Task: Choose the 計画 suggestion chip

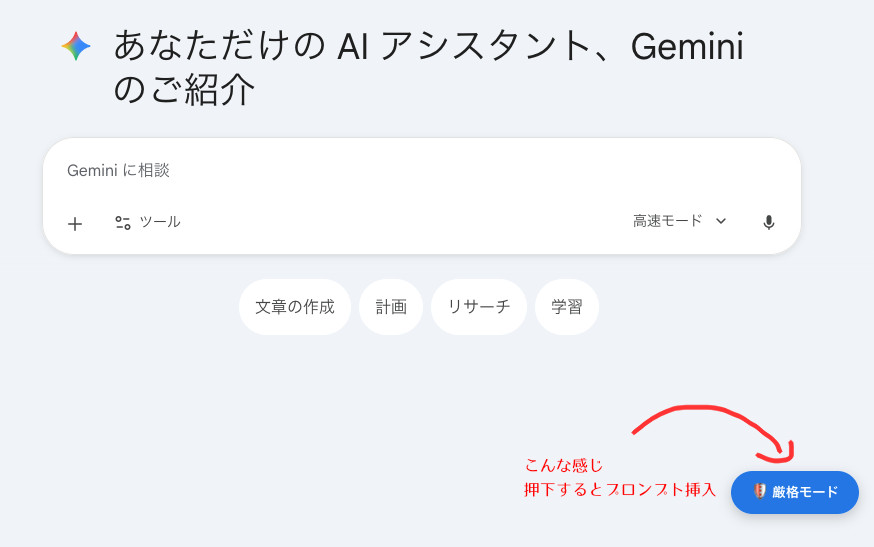Action: tap(391, 307)
